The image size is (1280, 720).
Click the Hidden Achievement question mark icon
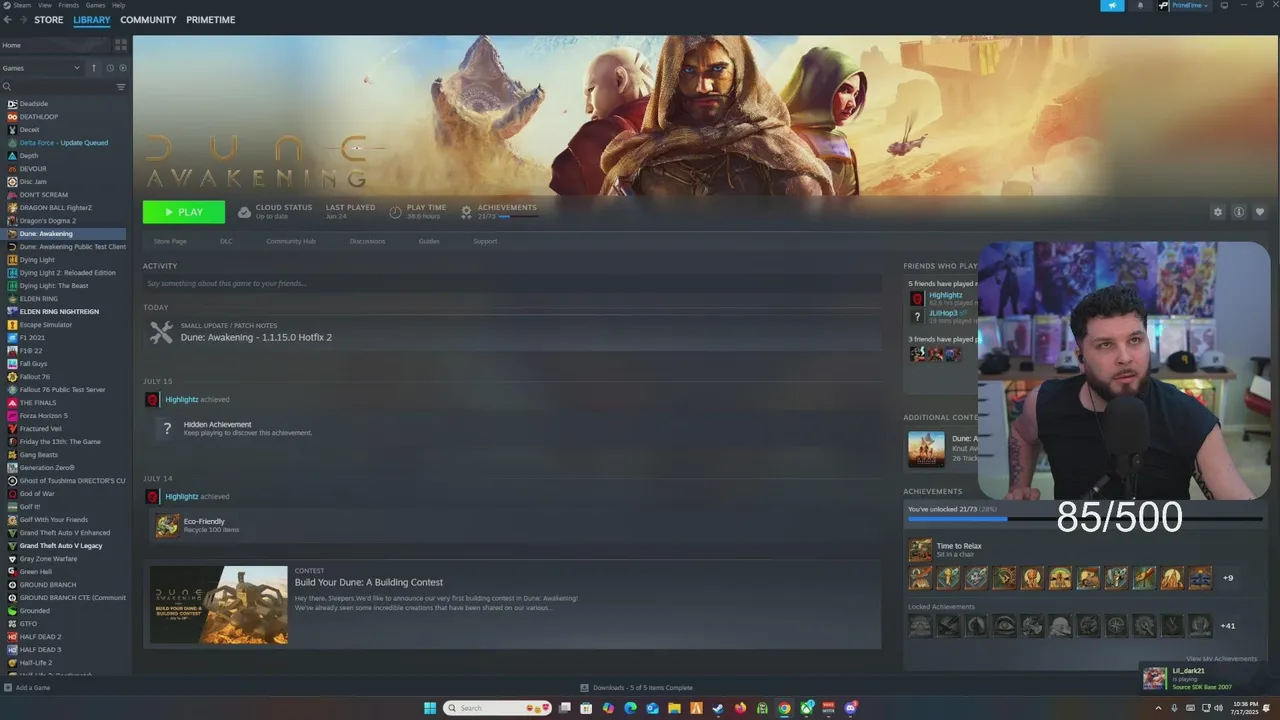(168, 429)
